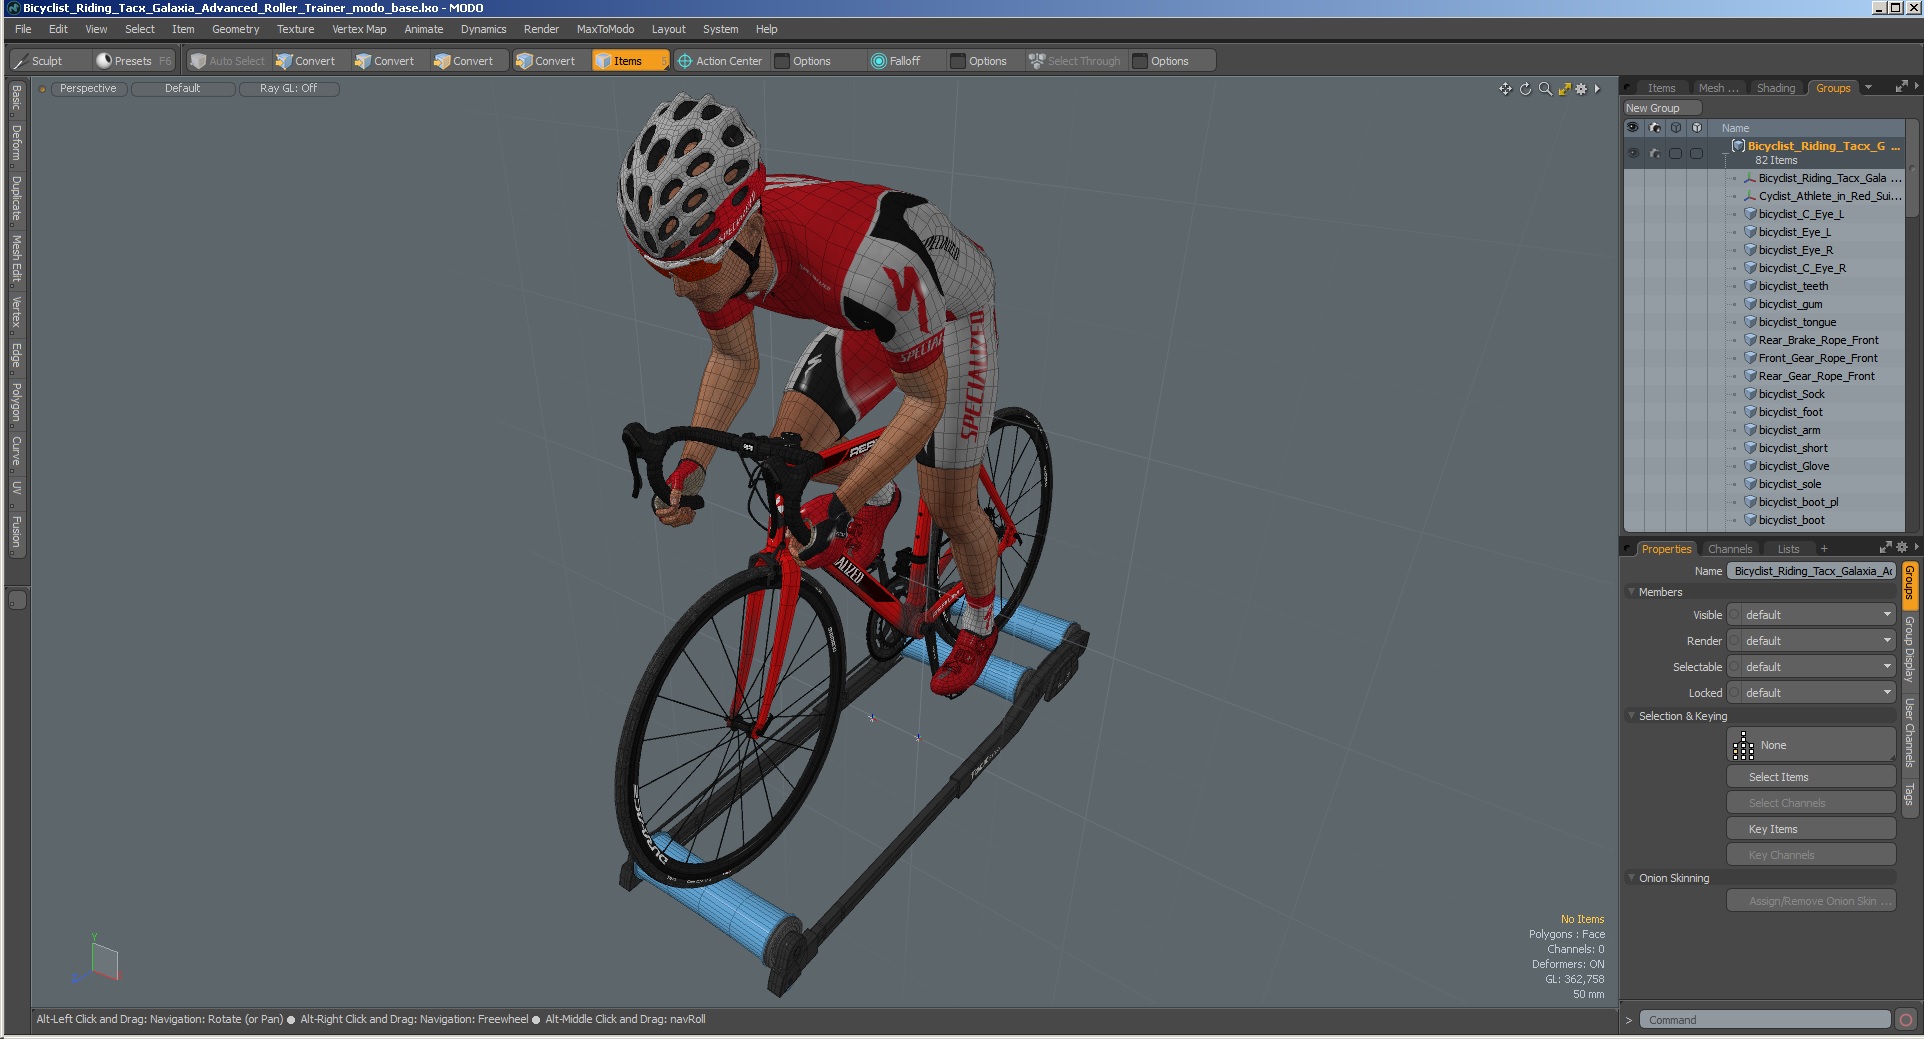Open the Presets browser
1924x1039 pixels.
coord(133,61)
